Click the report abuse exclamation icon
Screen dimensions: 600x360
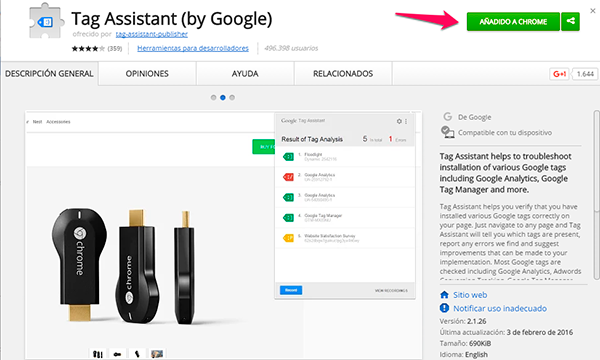pos(444,308)
